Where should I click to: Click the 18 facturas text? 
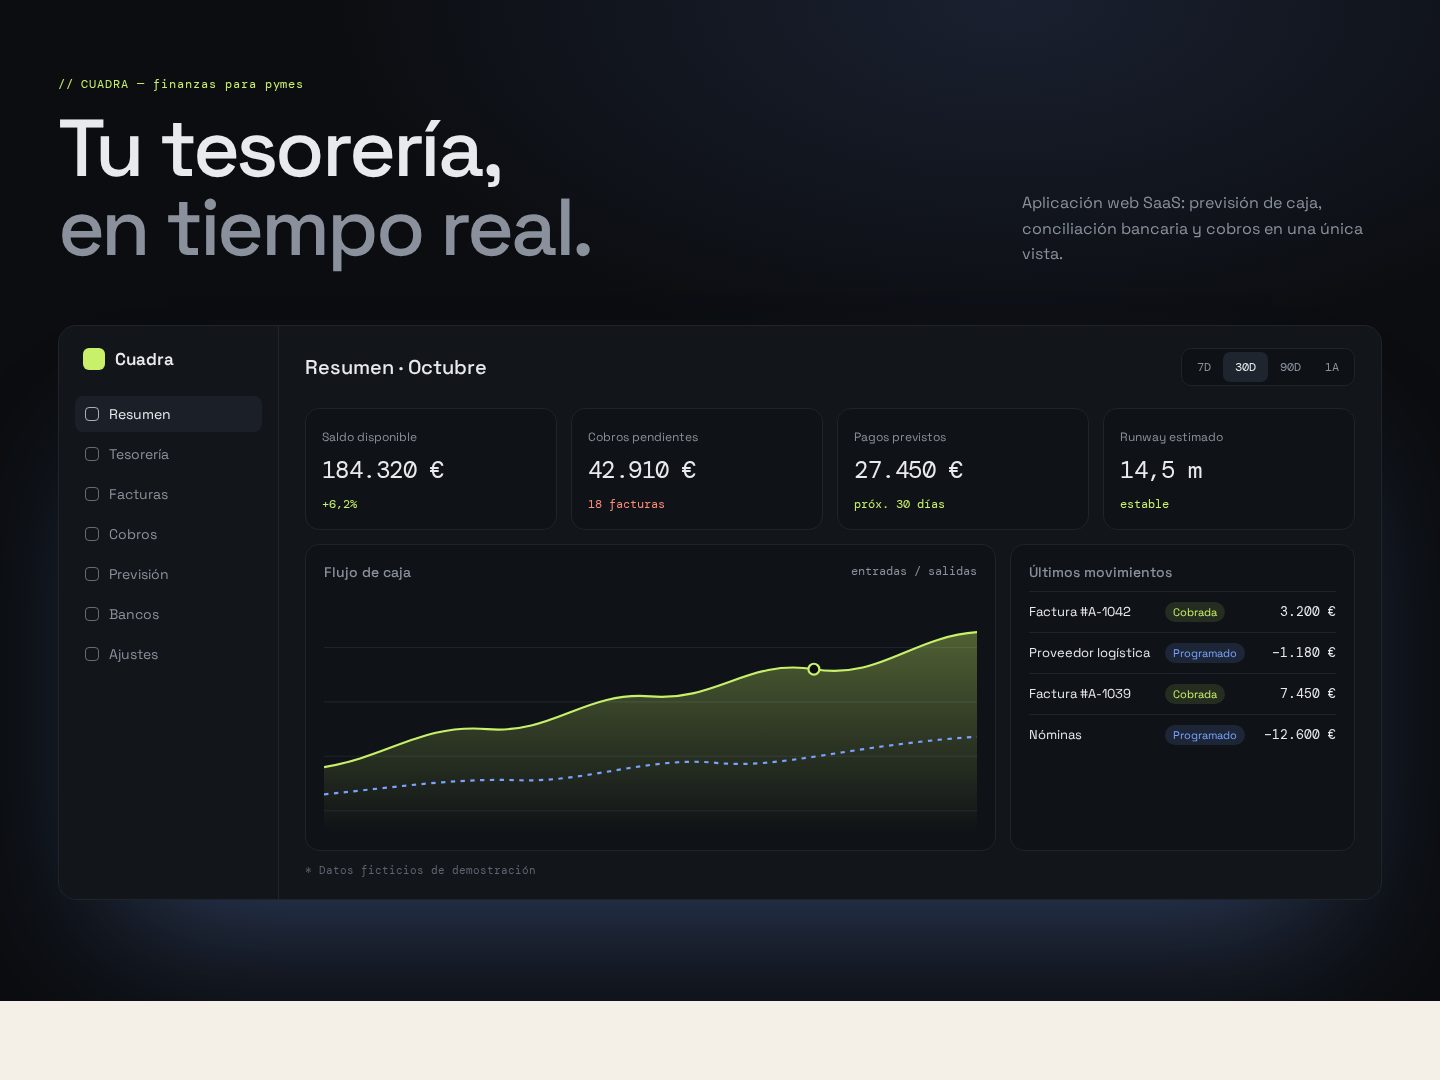[626, 504]
